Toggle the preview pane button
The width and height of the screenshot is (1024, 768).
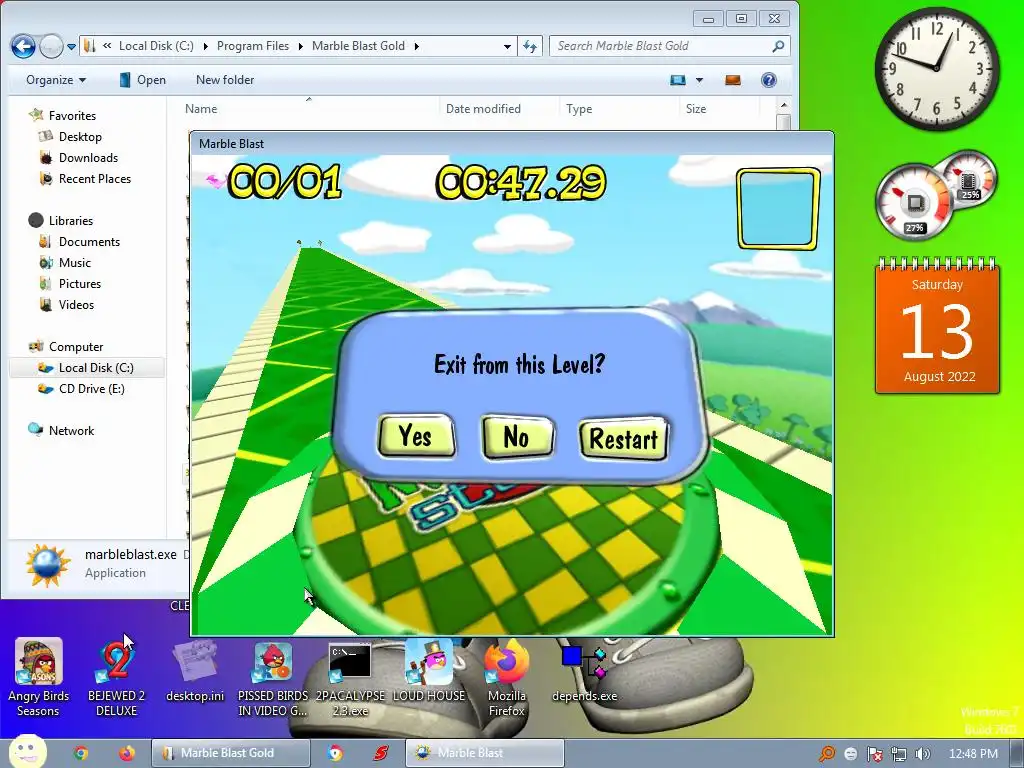pyautogui.click(x=733, y=80)
